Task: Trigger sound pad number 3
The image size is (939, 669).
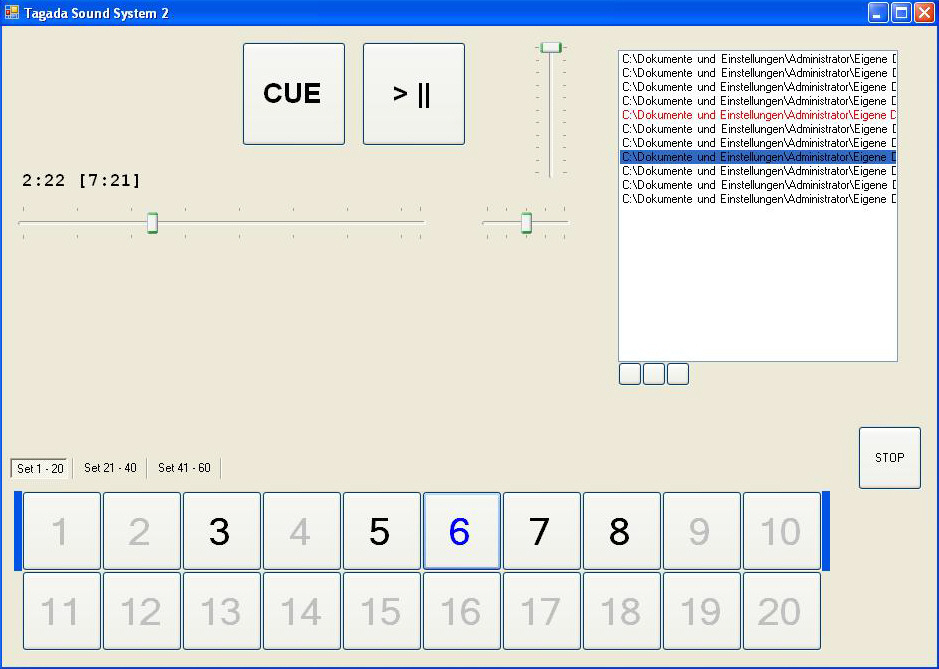Action: 221,531
